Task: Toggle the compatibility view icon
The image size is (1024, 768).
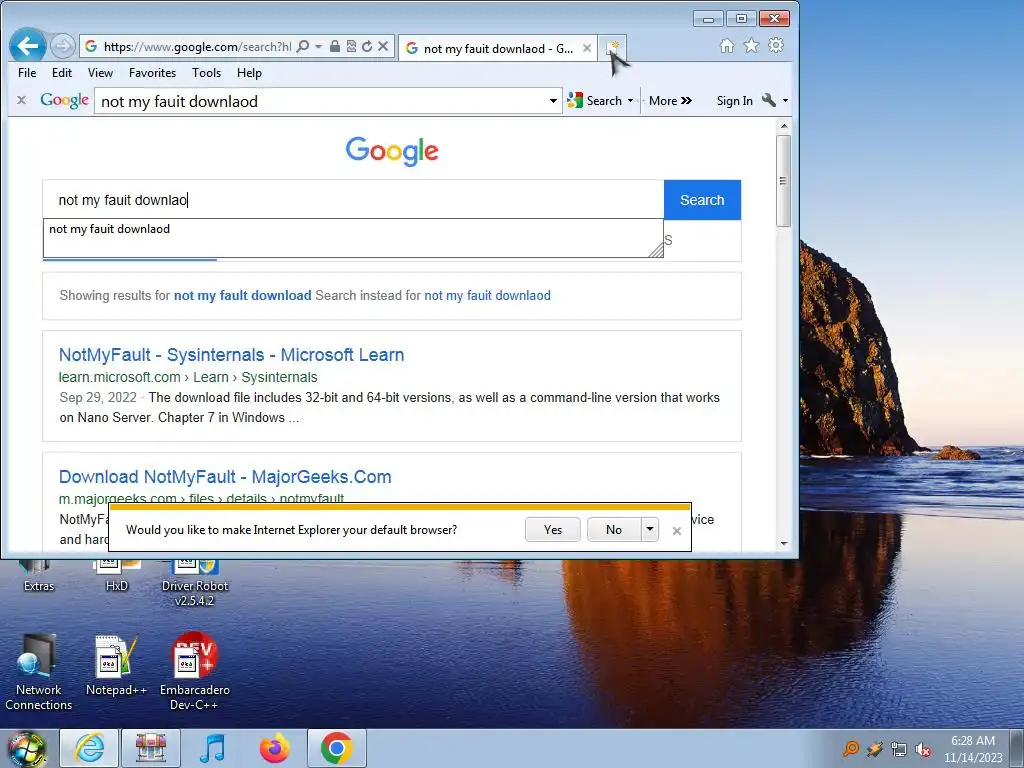Action: [351, 46]
